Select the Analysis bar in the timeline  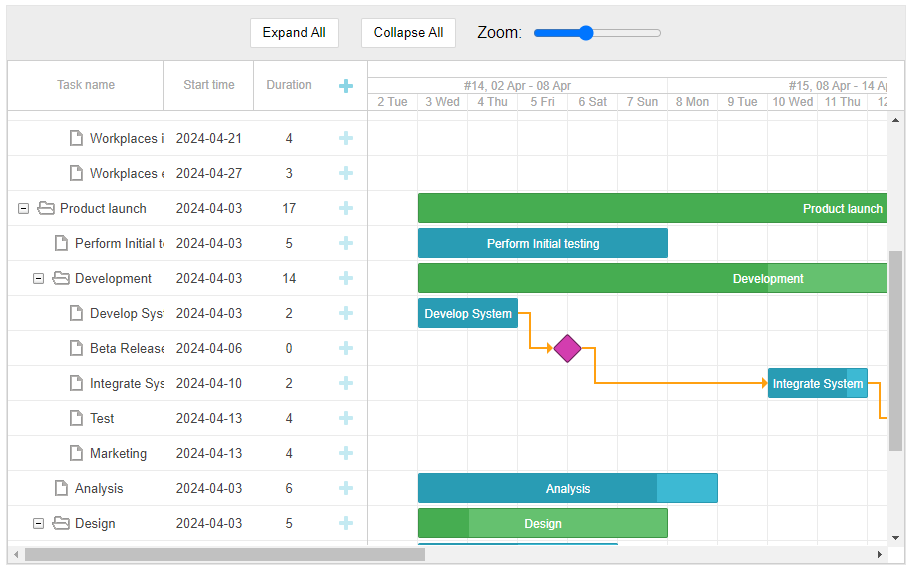568,488
